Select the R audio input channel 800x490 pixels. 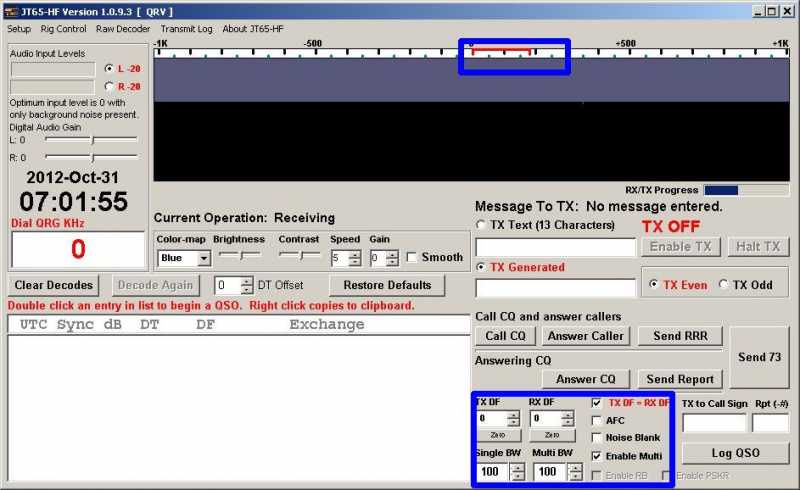109,86
